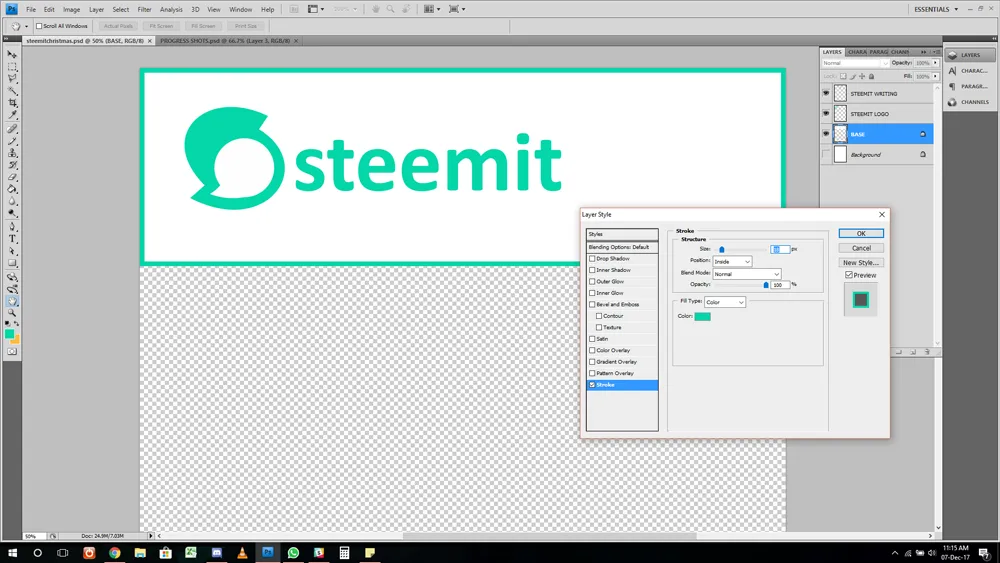The width and height of the screenshot is (1000, 563).
Task: Select the Dodge tool
Action: click(x=12, y=214)
